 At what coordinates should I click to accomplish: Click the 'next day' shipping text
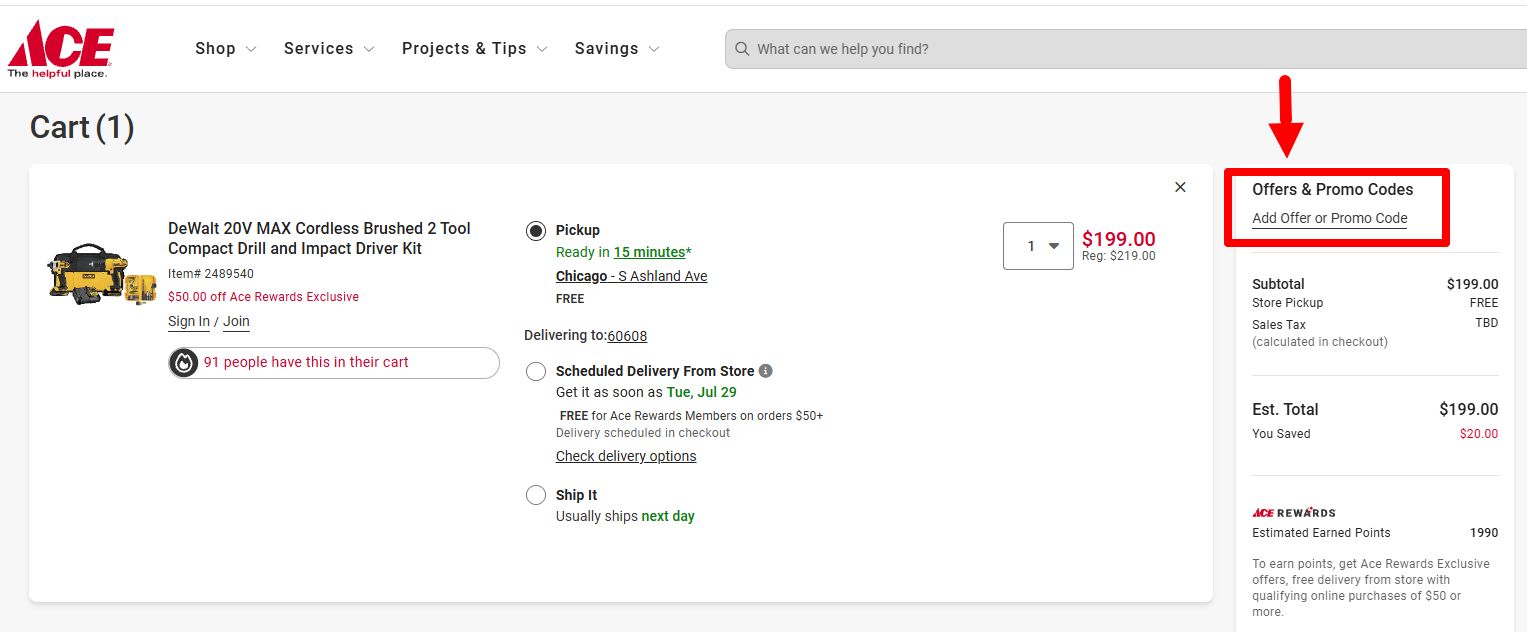[x=668, y=517]
